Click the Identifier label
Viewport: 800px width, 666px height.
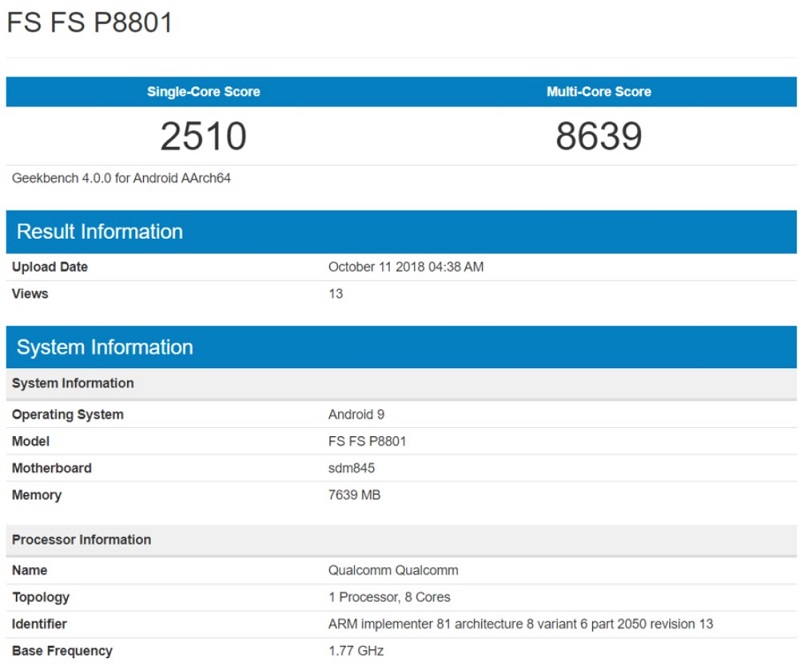(39, 624)
